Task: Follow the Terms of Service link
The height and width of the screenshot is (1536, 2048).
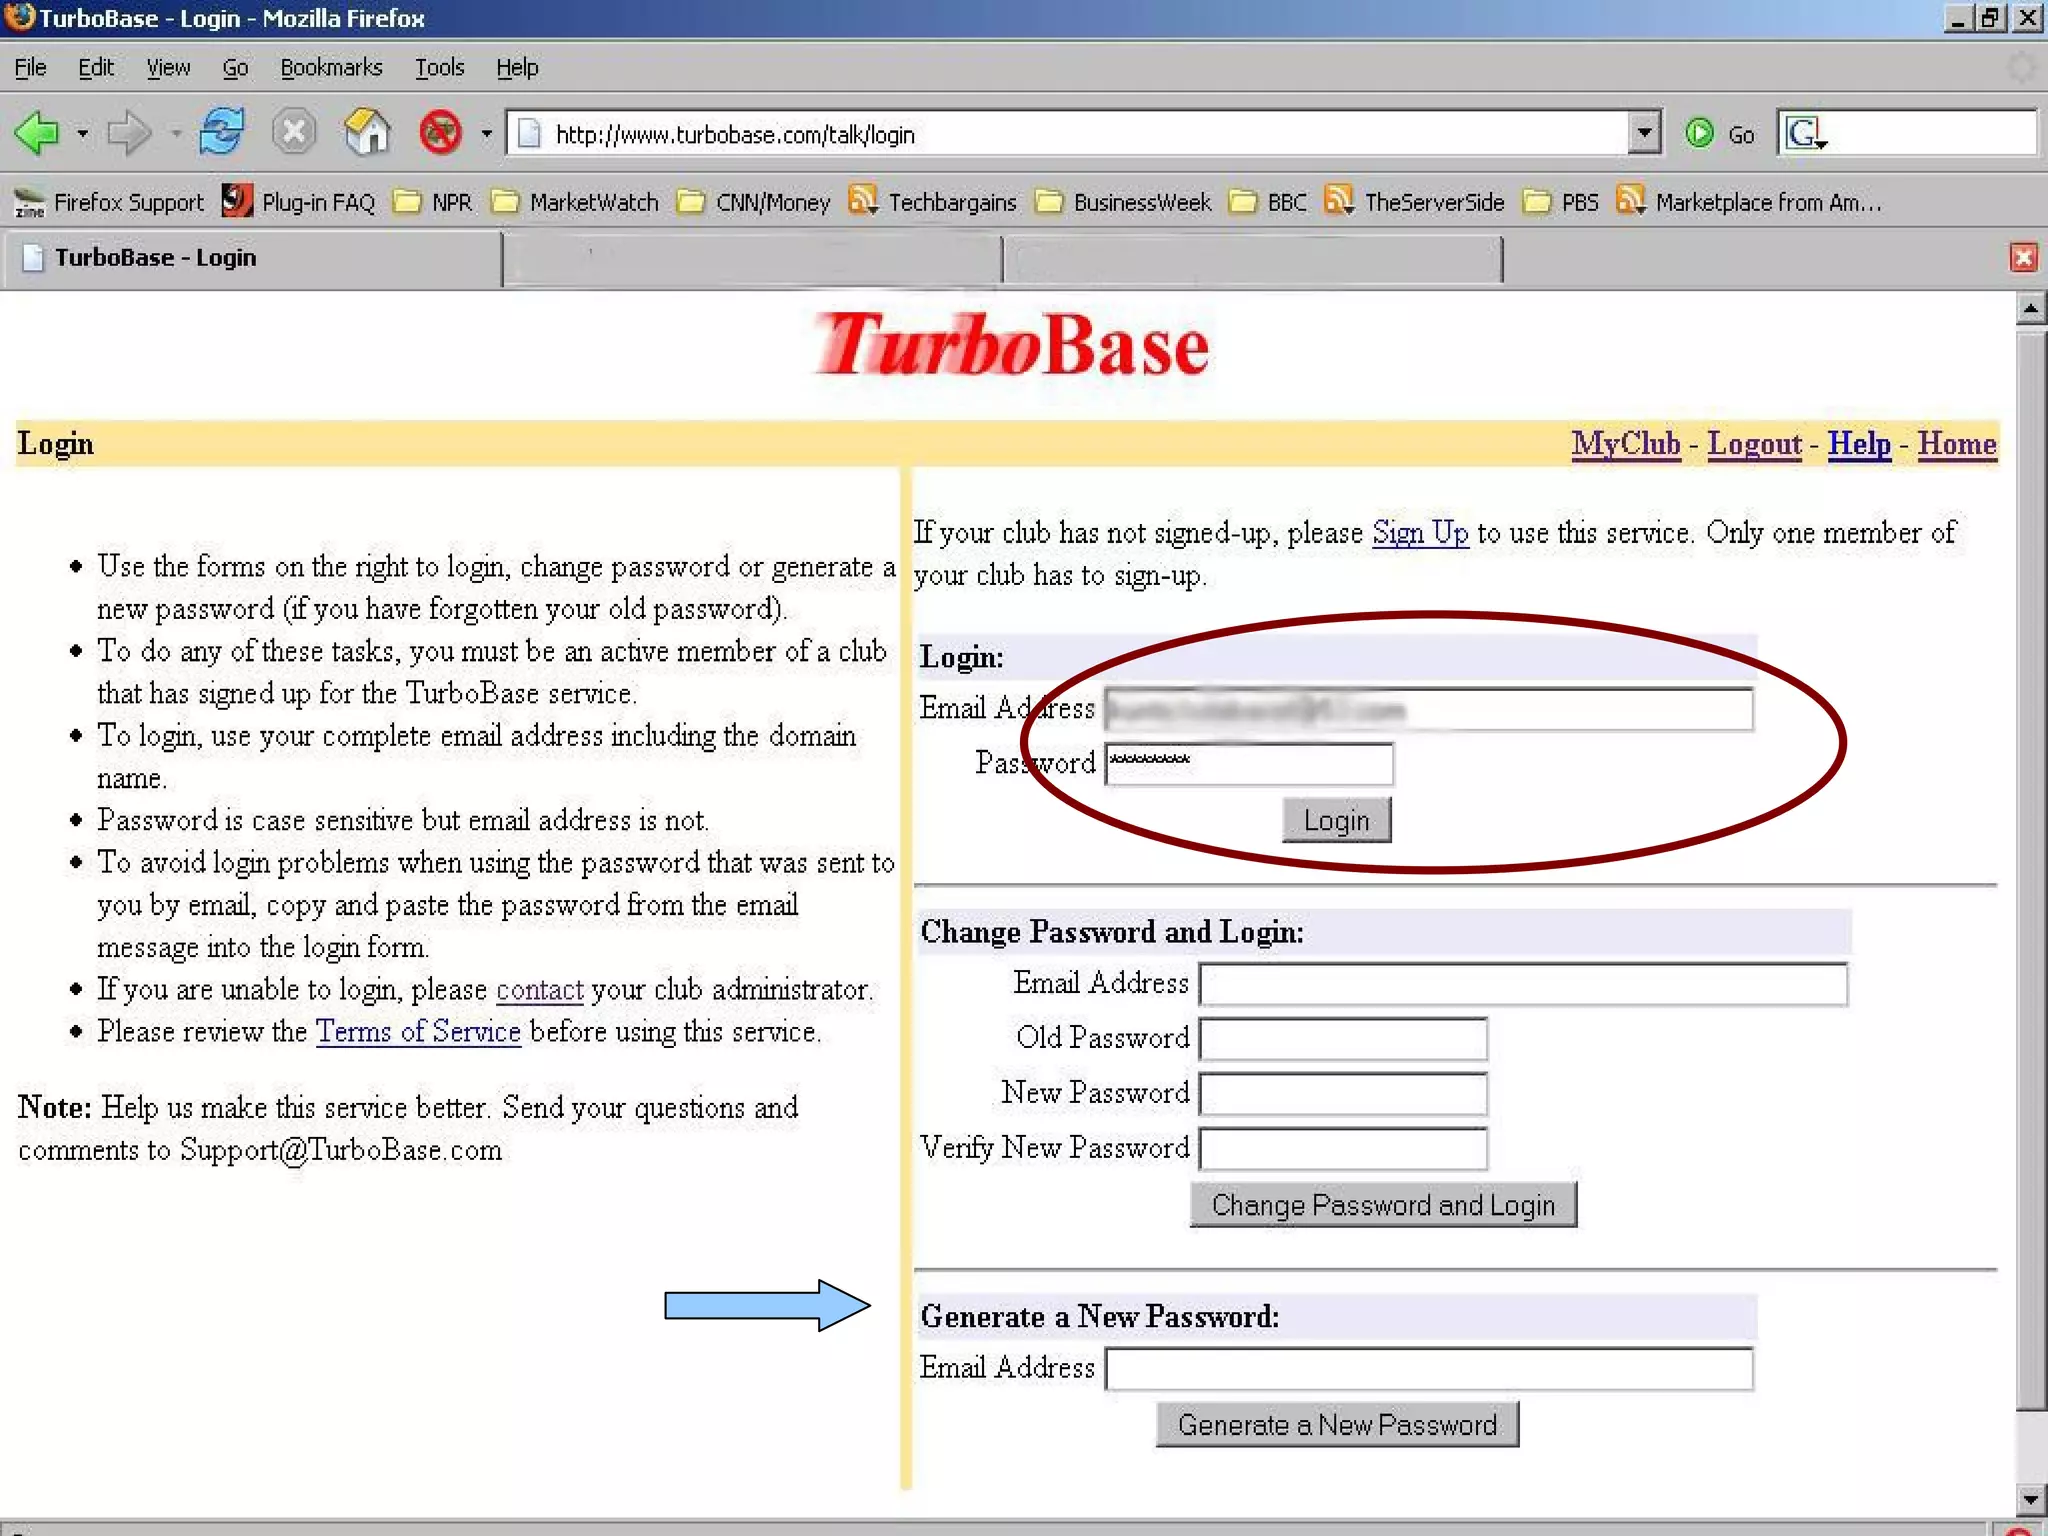Action: (418, 1031)
